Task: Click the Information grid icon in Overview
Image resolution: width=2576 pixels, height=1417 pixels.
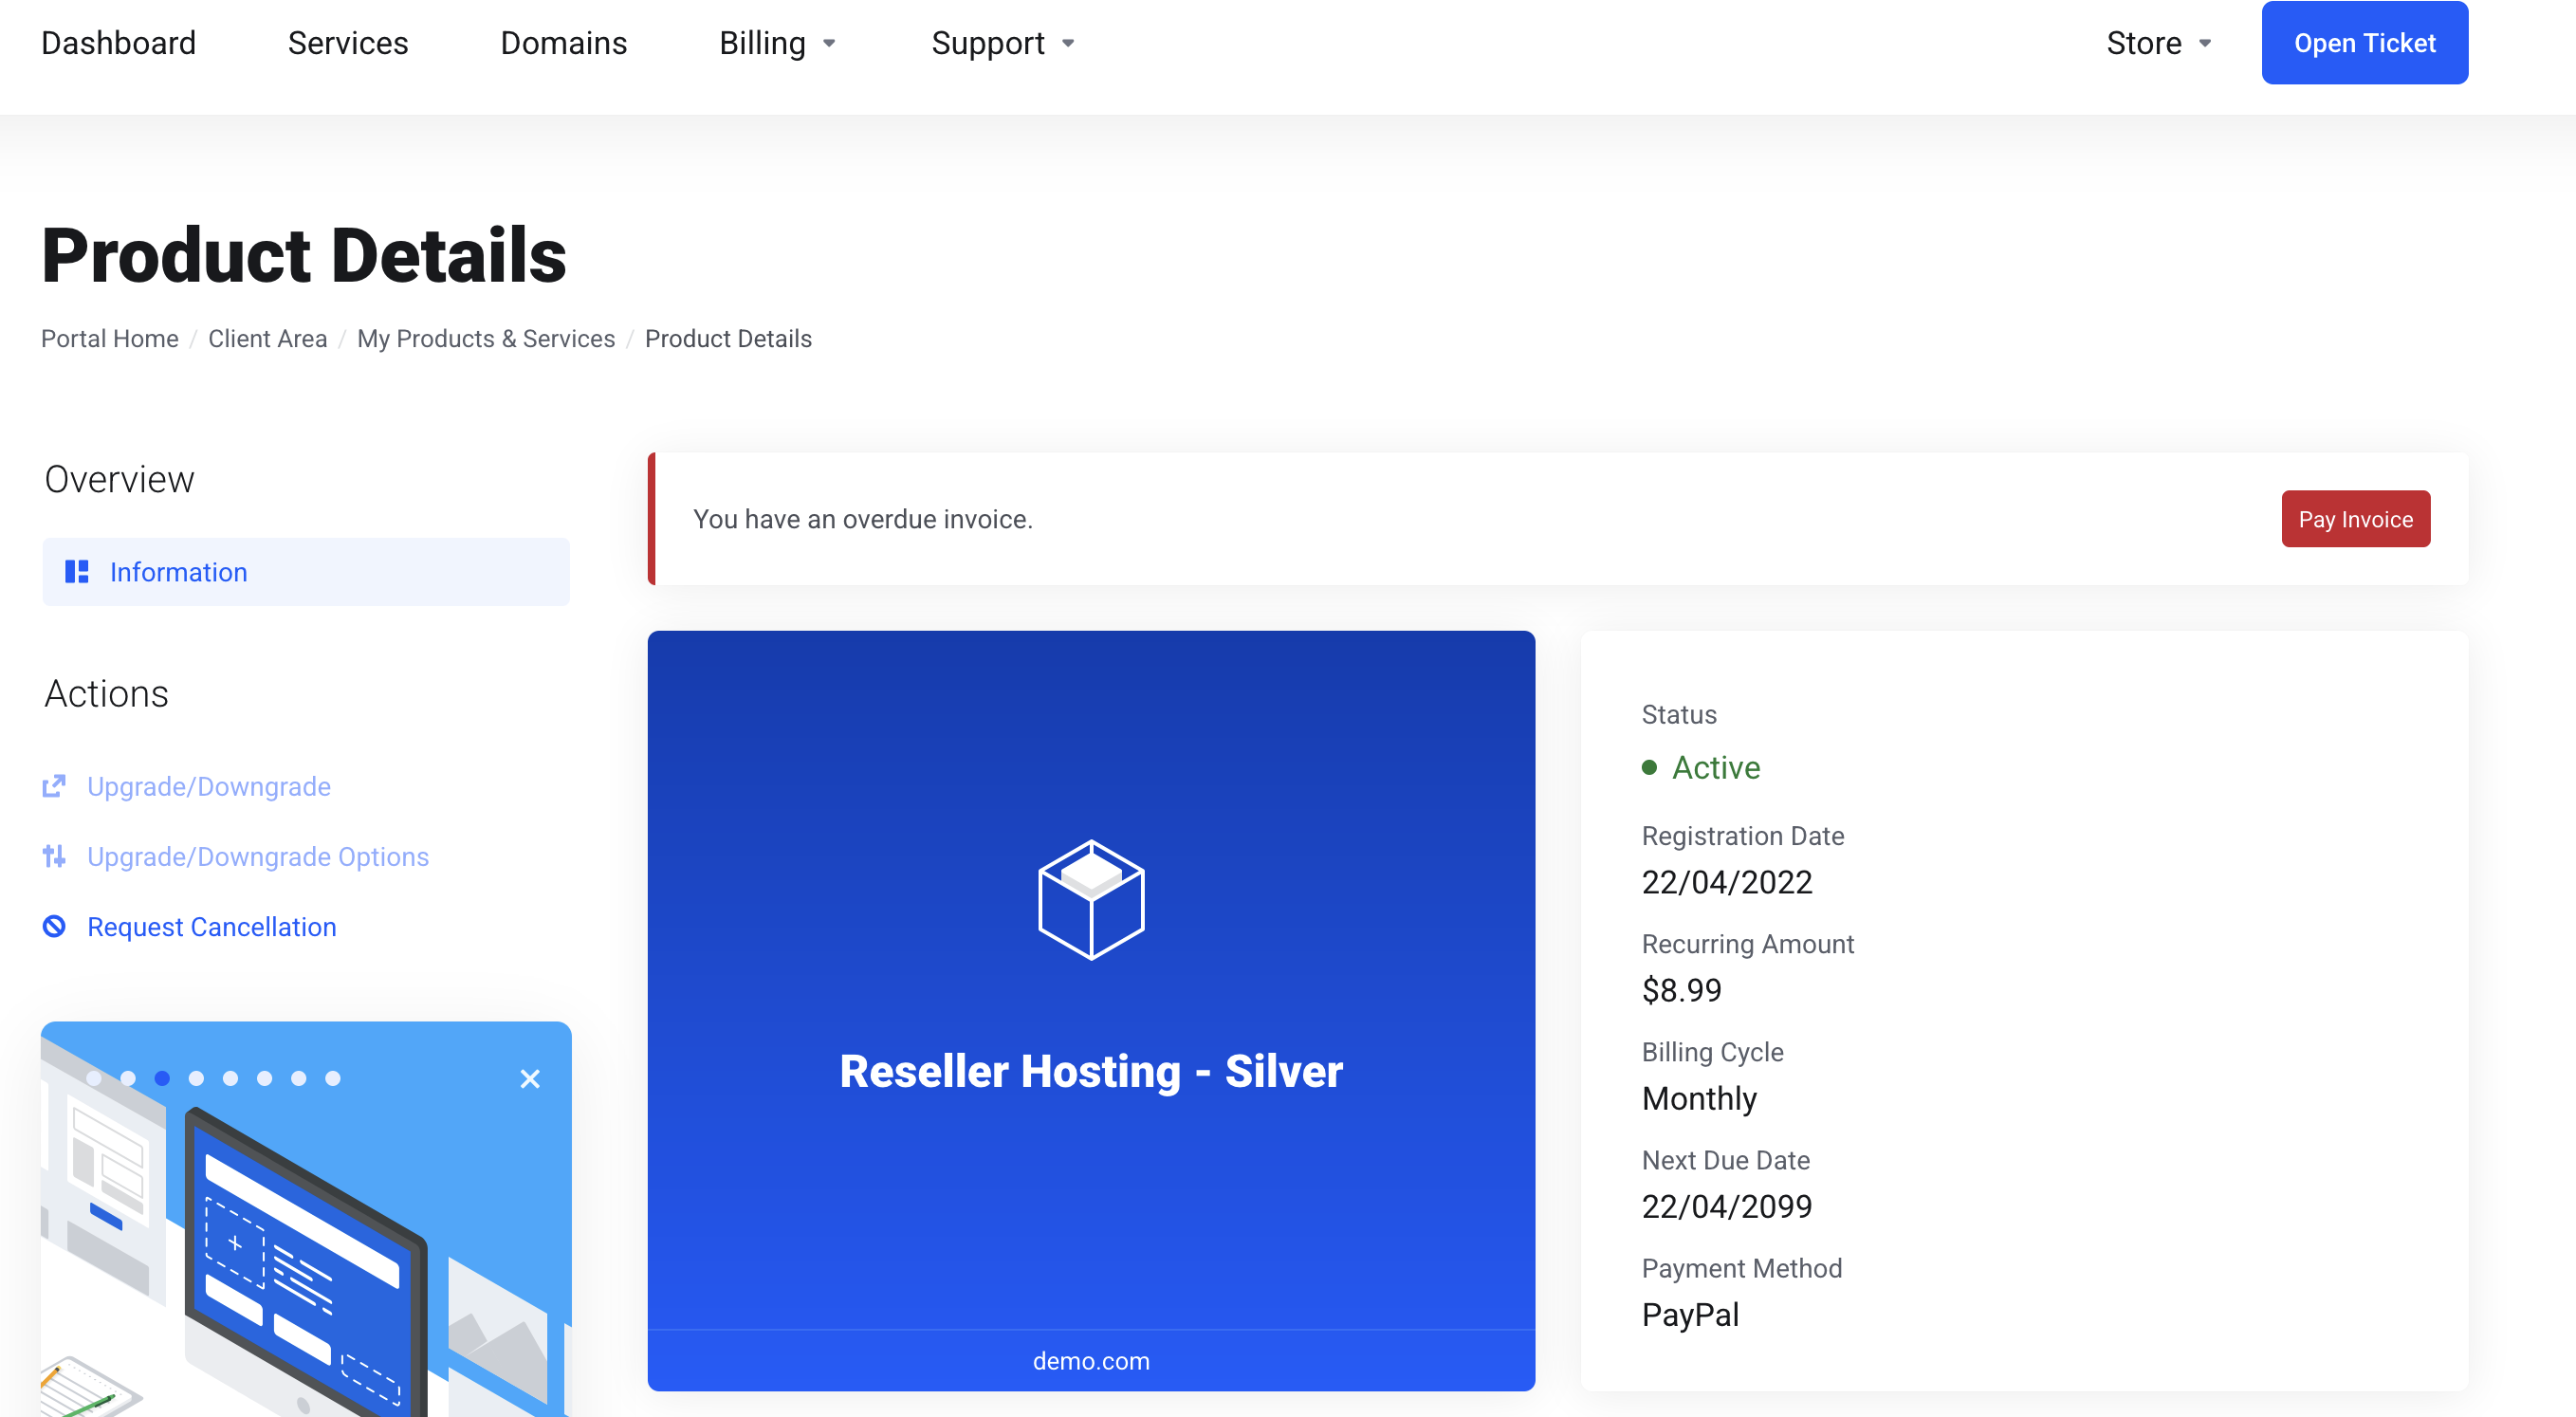Action: coord(77,571)
